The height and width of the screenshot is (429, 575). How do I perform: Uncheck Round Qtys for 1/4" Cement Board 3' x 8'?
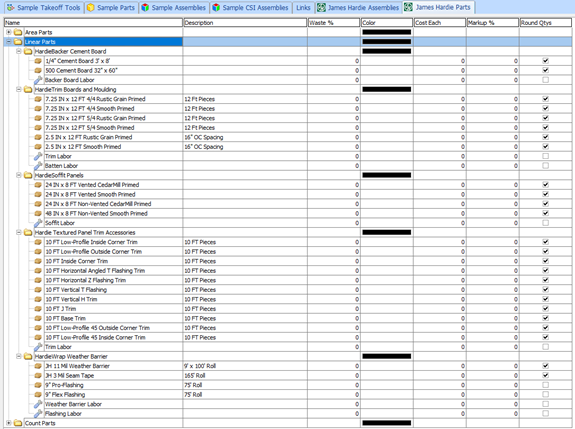pyautogui.click(x=545, y=61)
